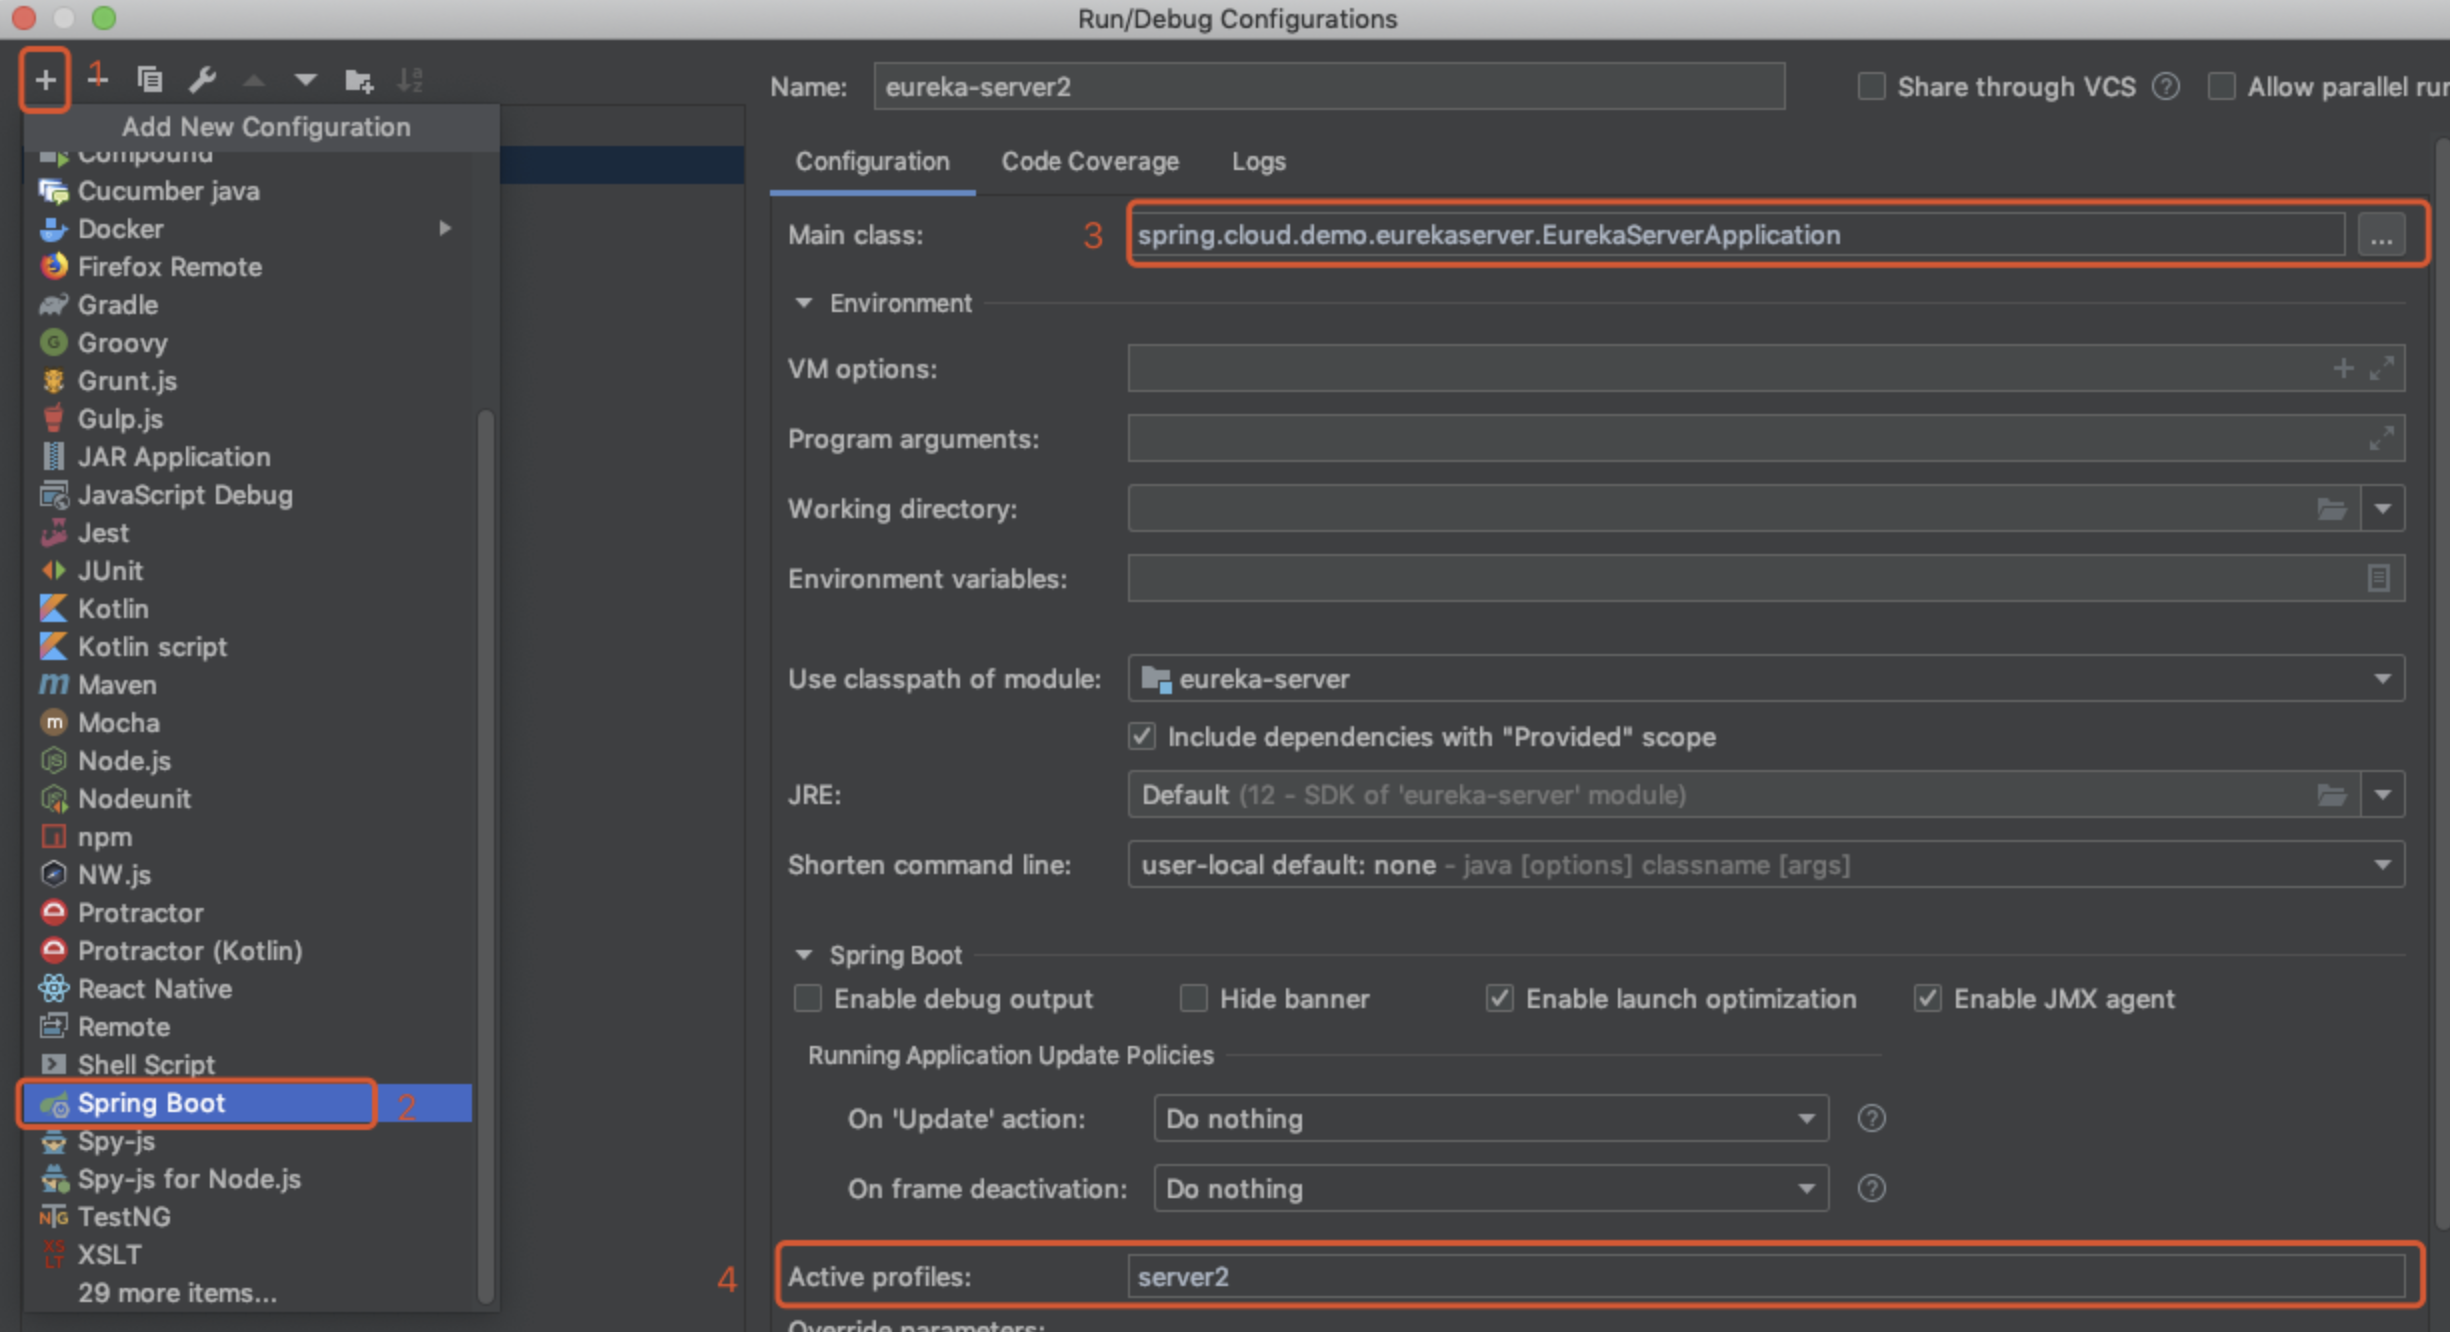Collapse the Spring Boot section
2450x1332 pixels.
pyautogui.click(x=803, y=954)
